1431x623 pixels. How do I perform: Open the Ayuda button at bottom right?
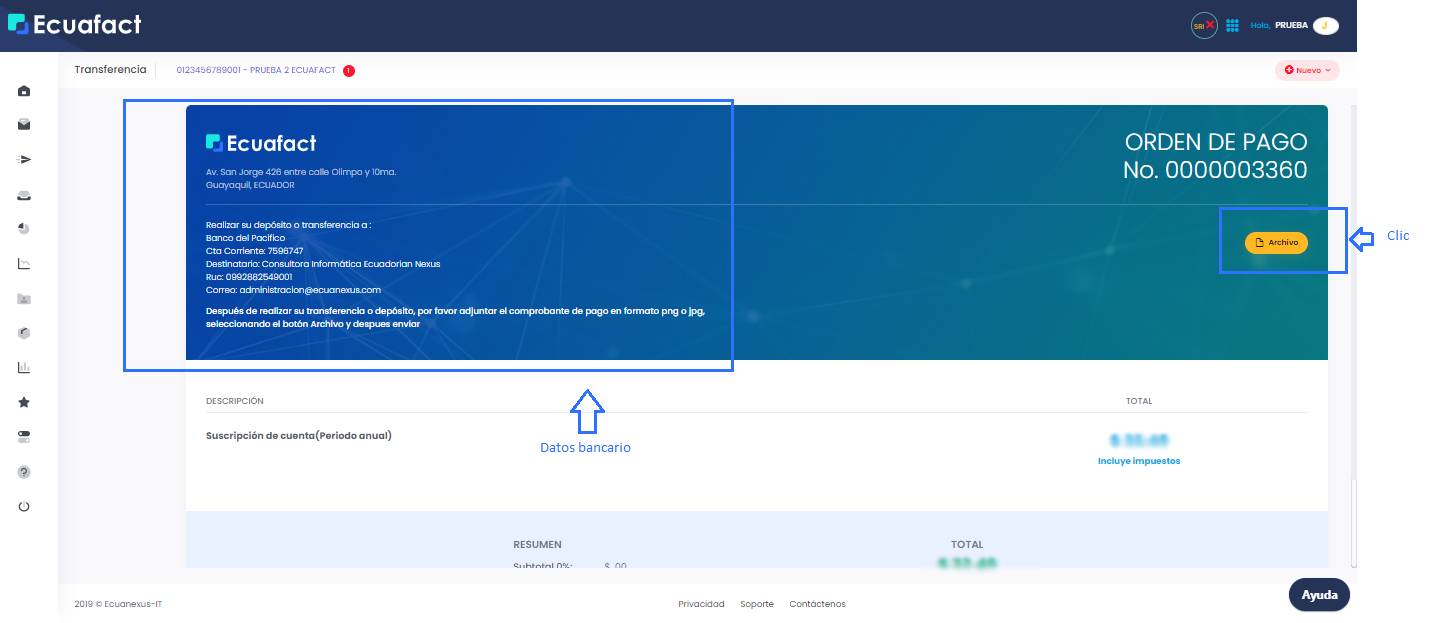tap(1319, 594)
